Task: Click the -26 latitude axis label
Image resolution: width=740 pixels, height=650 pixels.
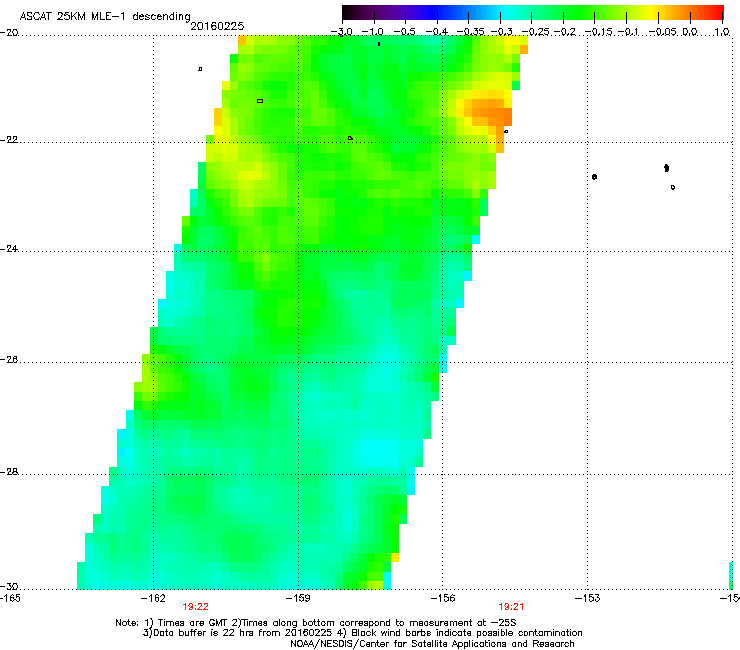Action: (9, 360)
